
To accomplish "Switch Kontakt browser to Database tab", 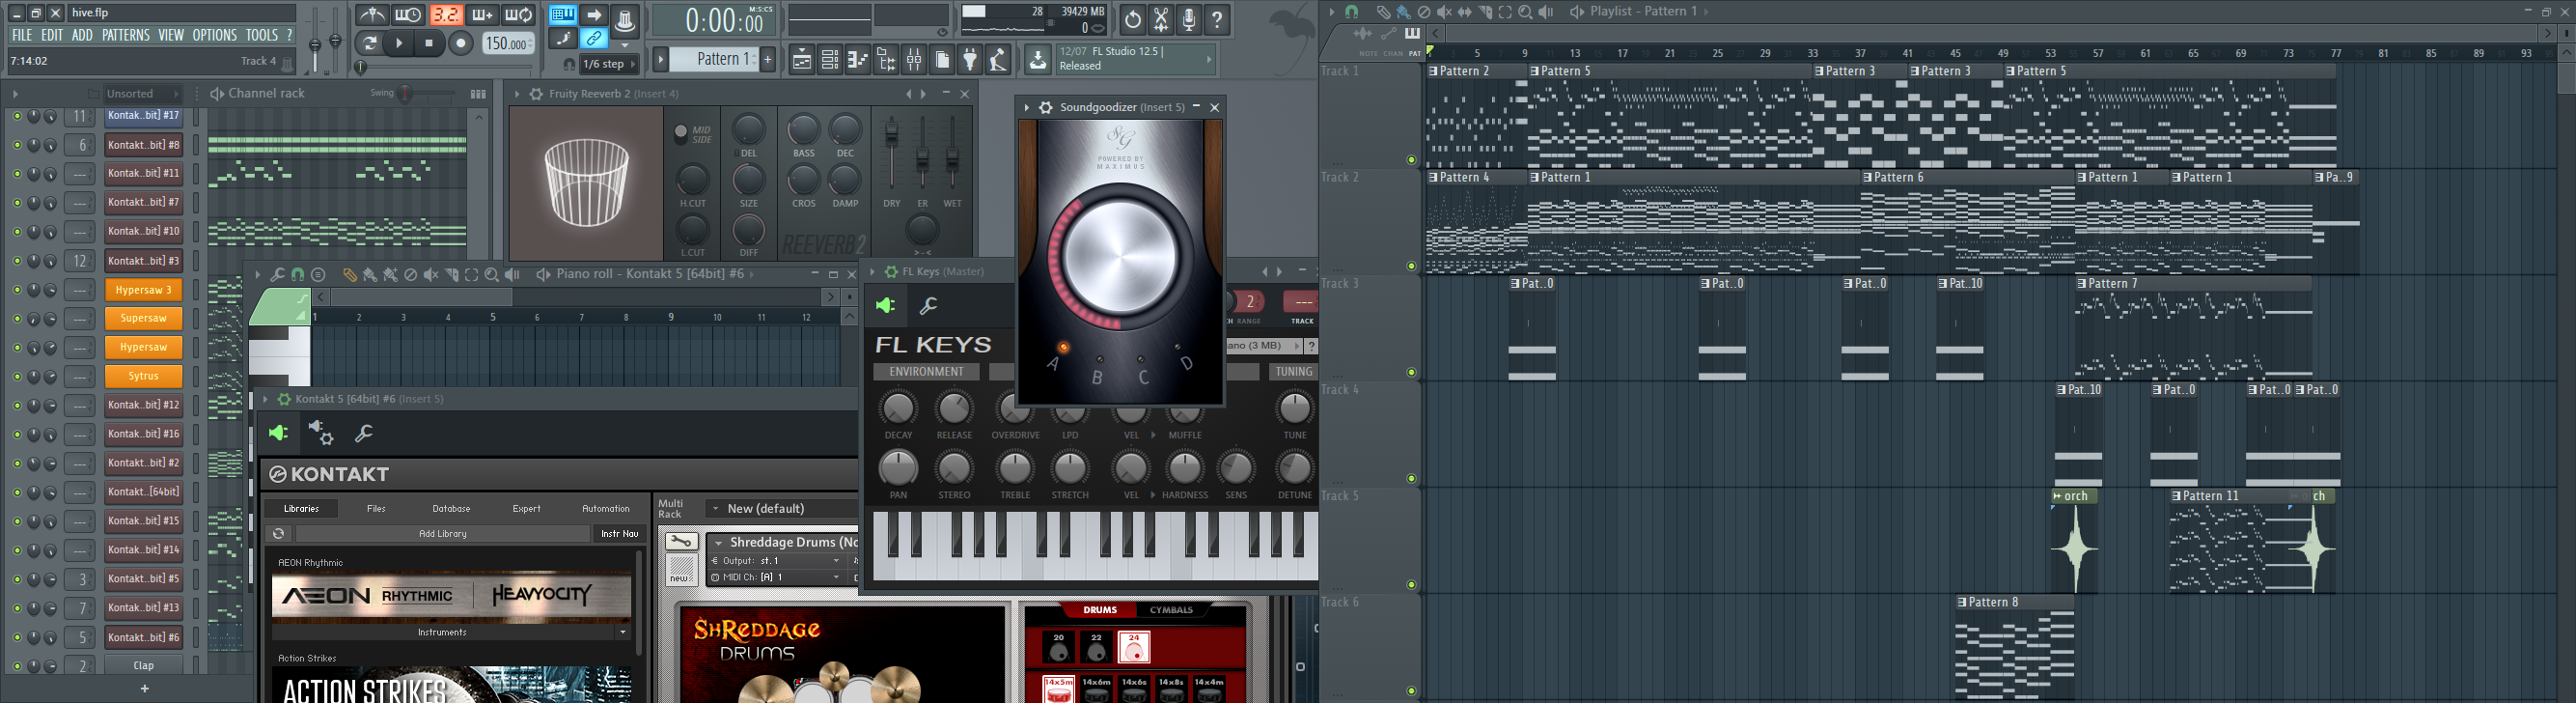I will (x=451, y=509).
